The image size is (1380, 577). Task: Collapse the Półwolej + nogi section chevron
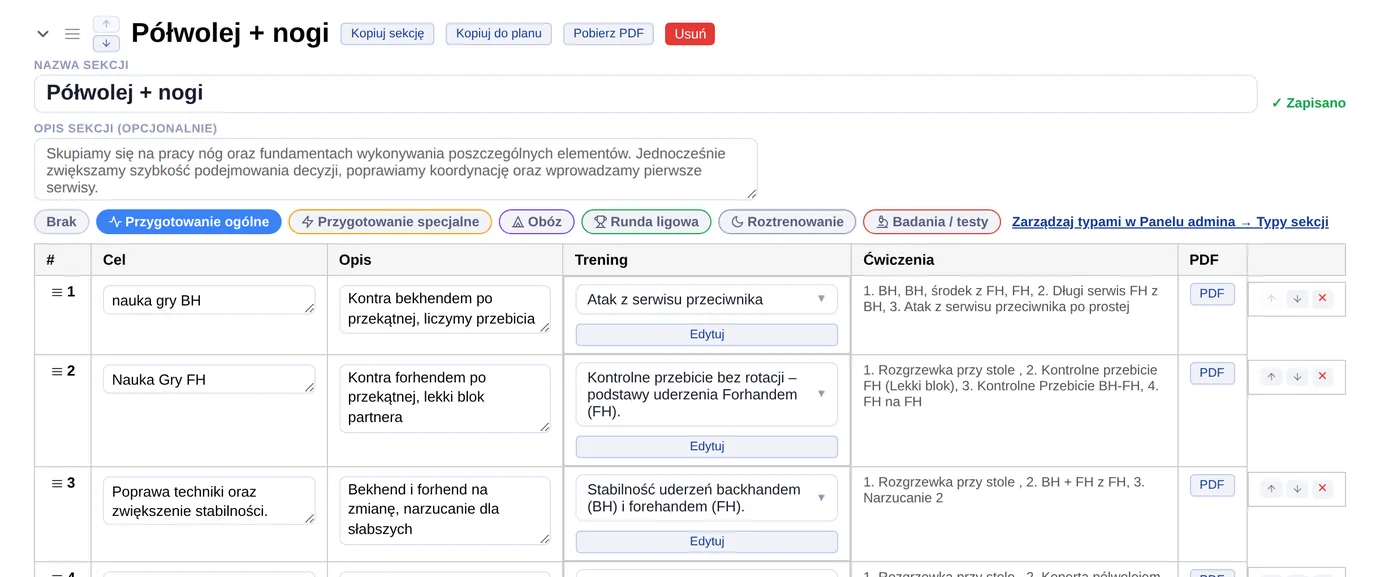click(43, 34)
